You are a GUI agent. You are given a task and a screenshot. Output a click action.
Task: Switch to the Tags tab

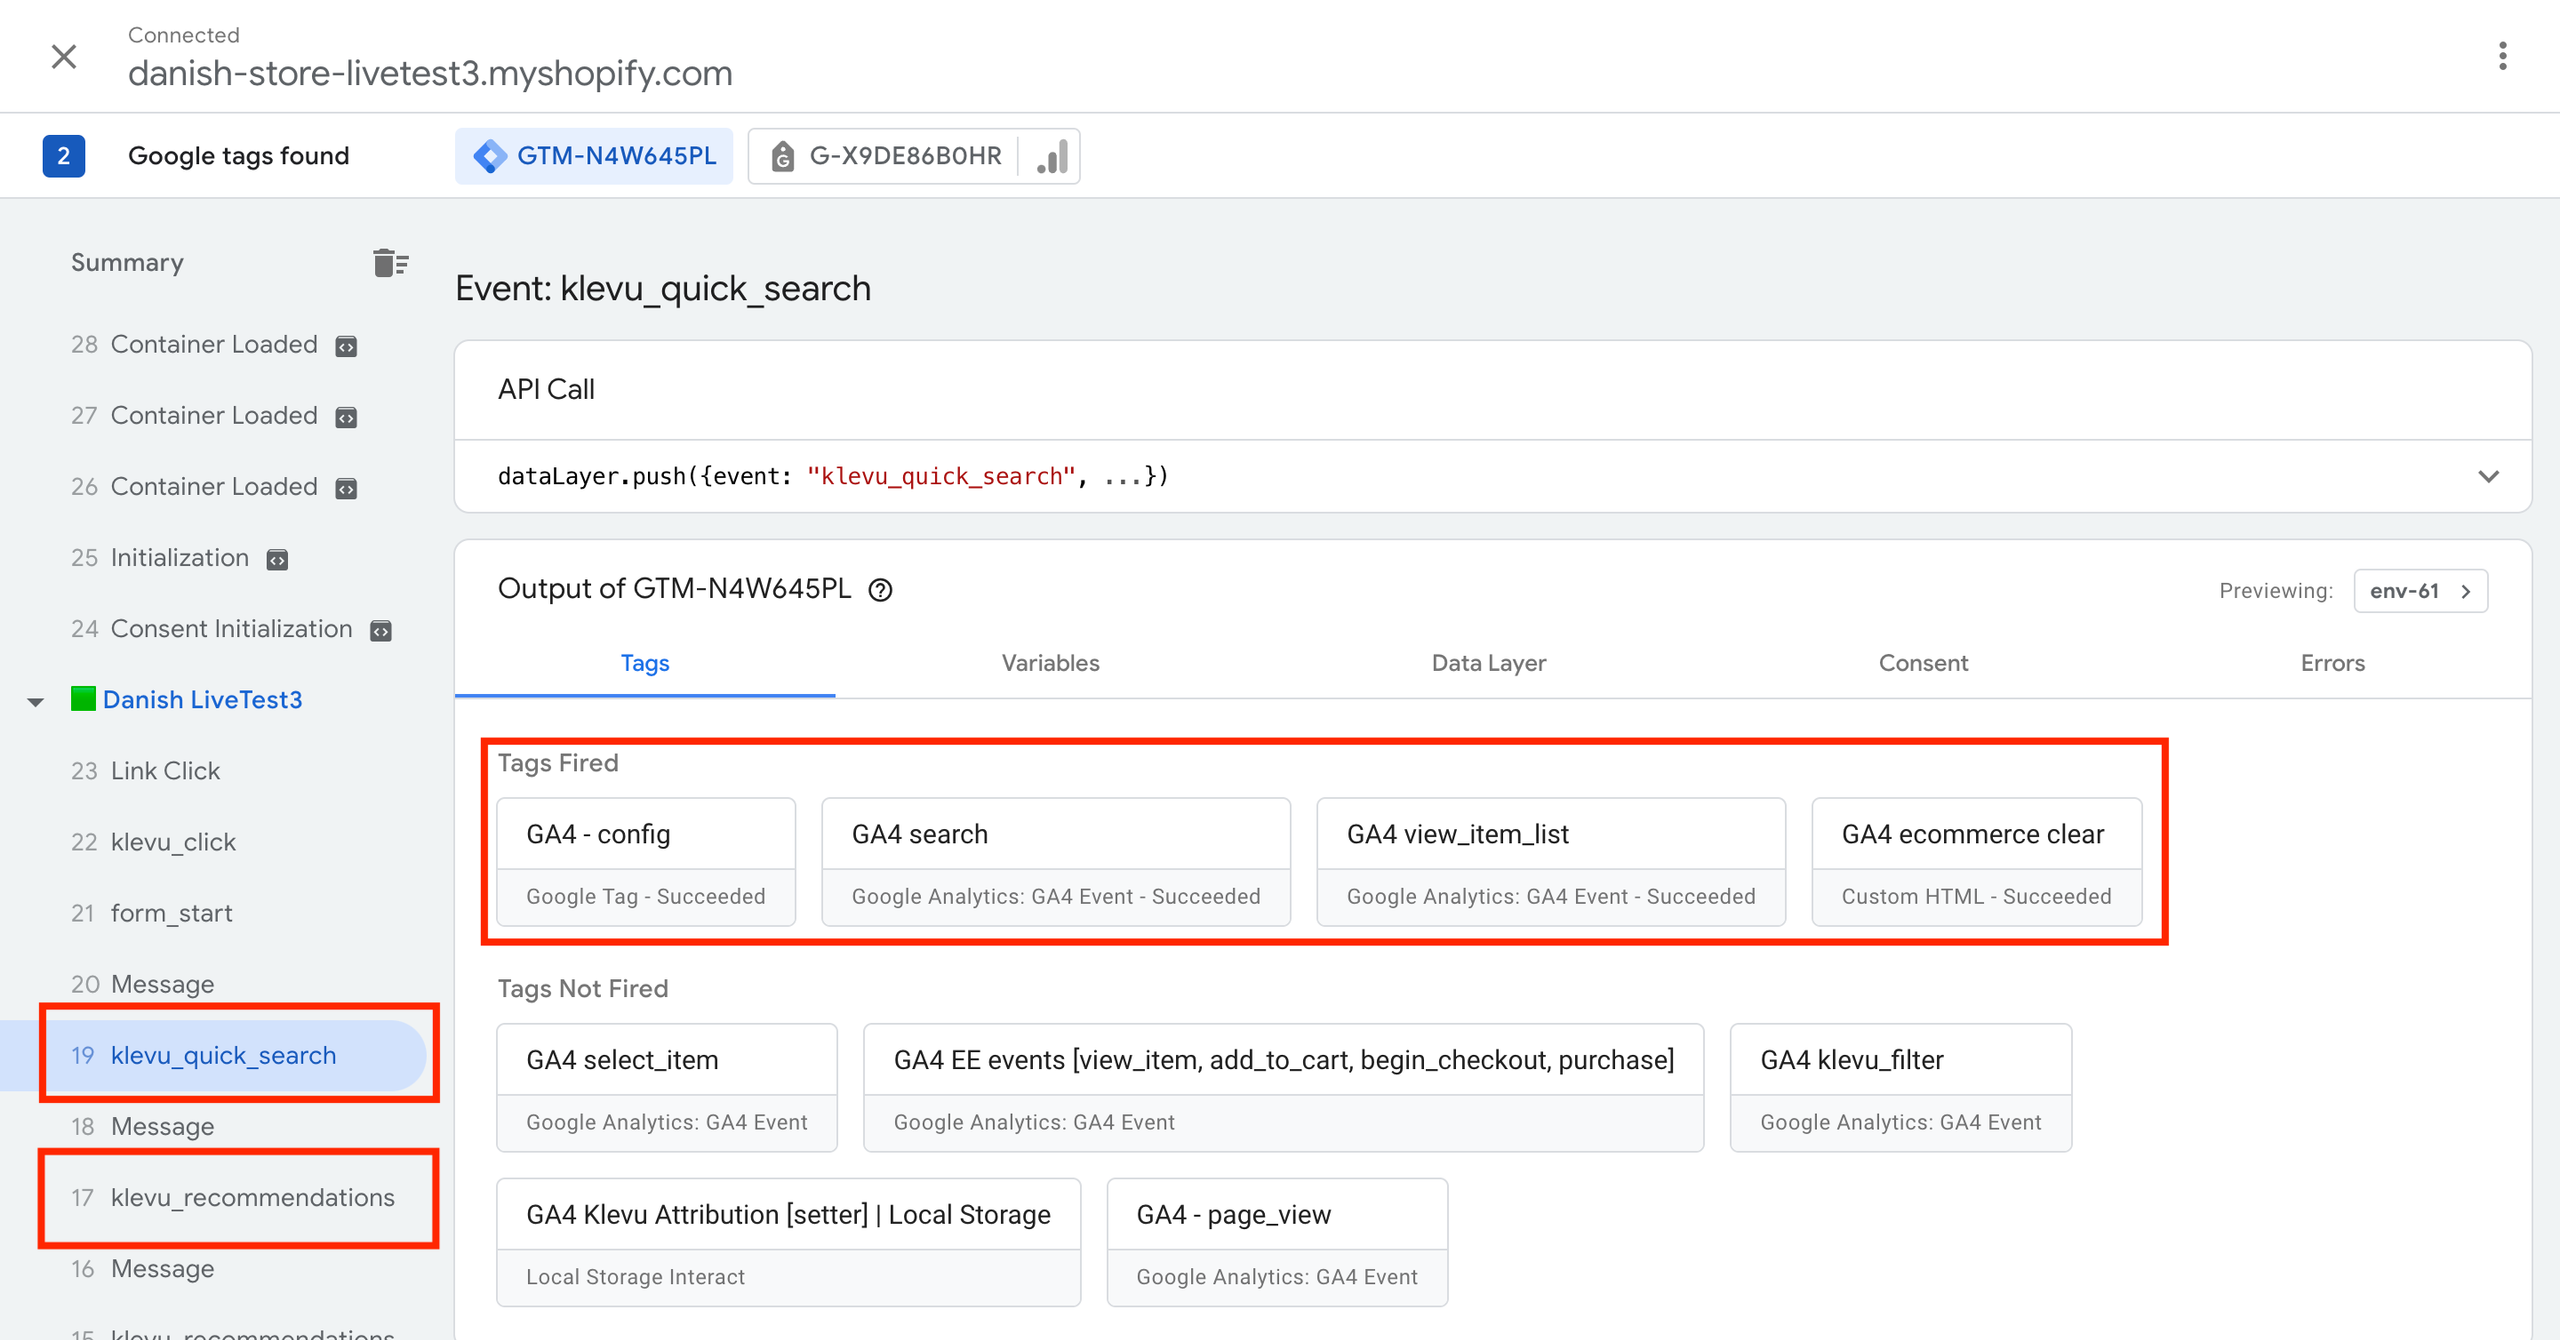[x=645, y=663]
